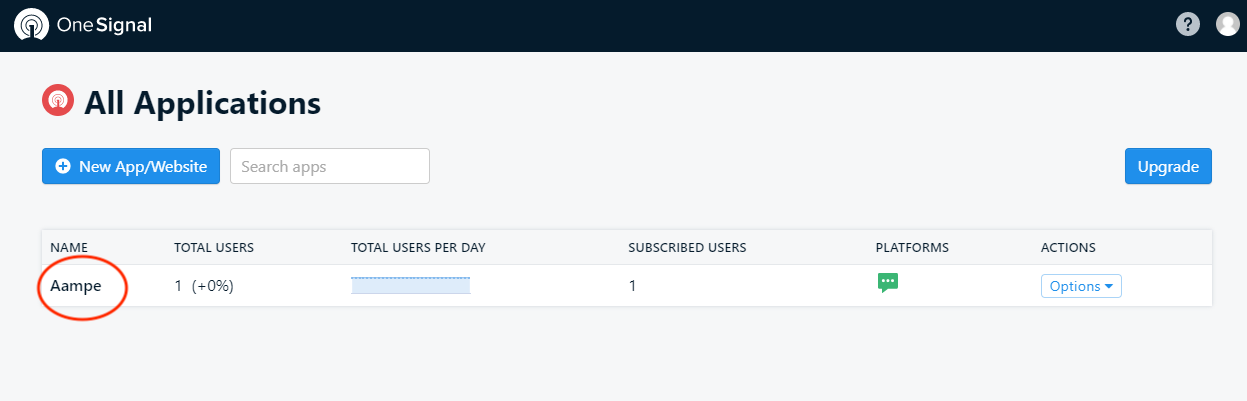Click the ACTIONS column header
This screenshot has width=1247, height=401.
click(x=1068, y=247)
